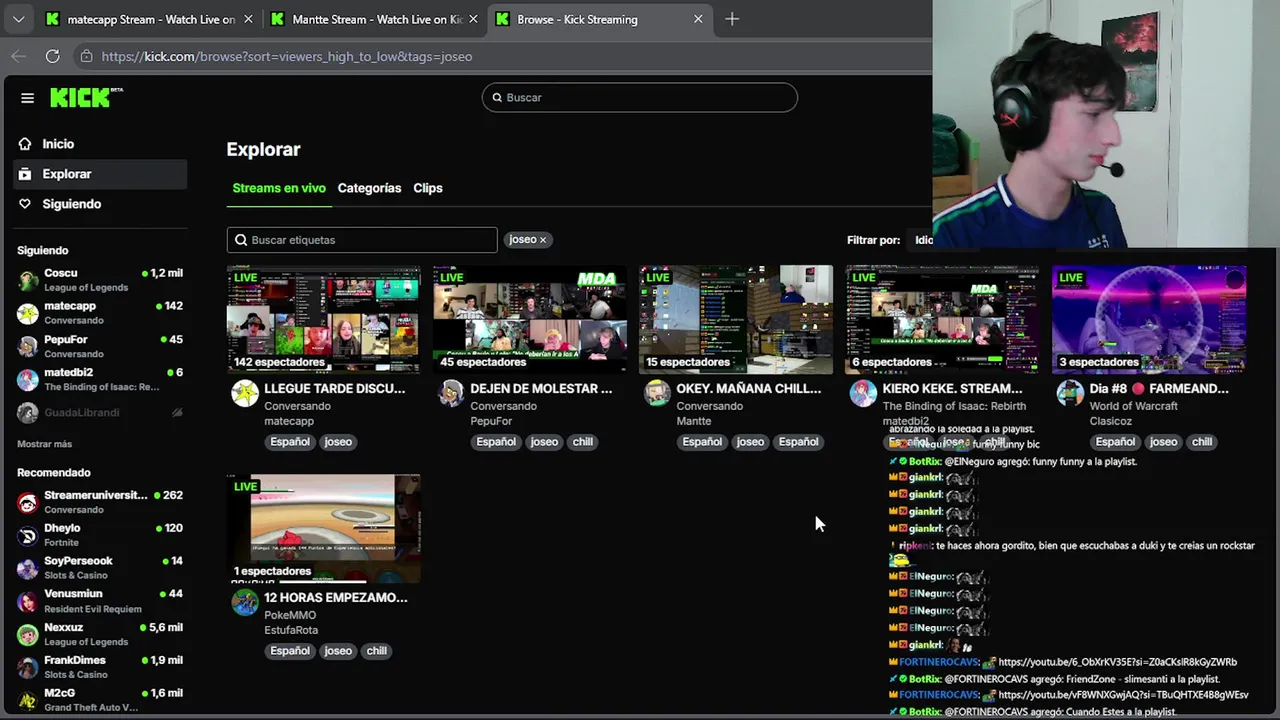Switch to Streams en vivo tab
The height and width of the screenshot is (720, 1280).
click(x=279, y=188)
